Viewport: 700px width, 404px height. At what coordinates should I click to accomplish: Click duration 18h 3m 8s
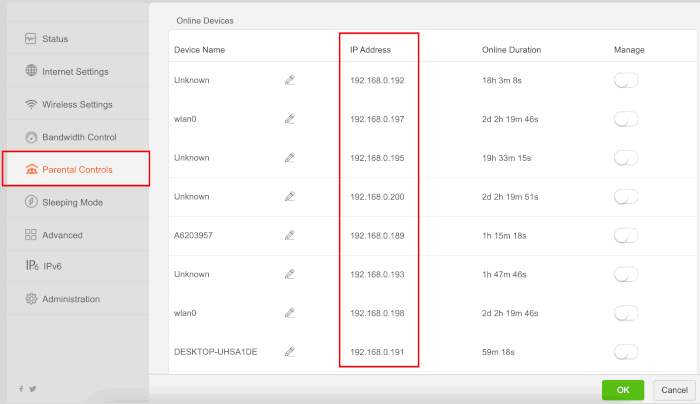(501, 80)
